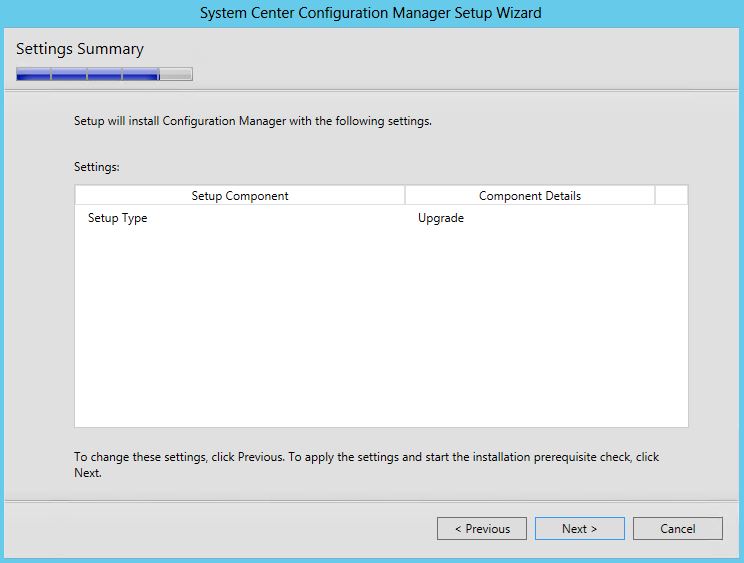The width and height of the screenshot is (744, 563).
Task: Select the Setup Type row
Action: (381, 218)
